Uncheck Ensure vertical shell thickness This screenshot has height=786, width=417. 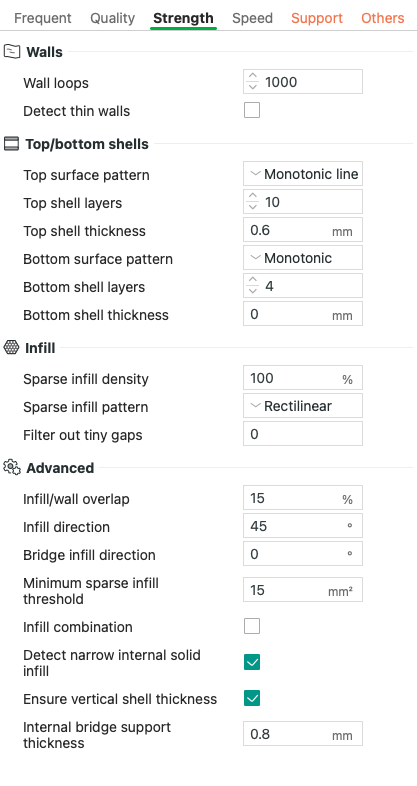252,698
